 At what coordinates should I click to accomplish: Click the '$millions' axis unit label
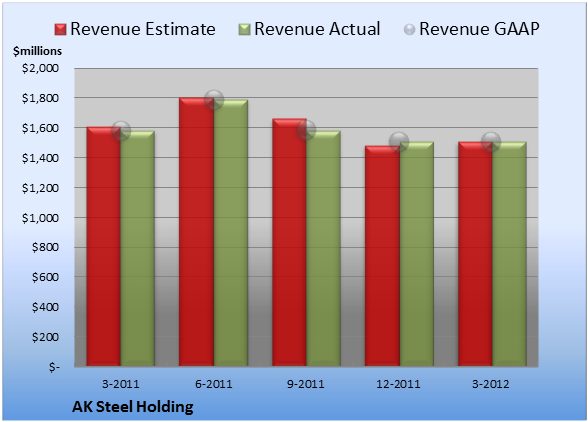(37, 51)
